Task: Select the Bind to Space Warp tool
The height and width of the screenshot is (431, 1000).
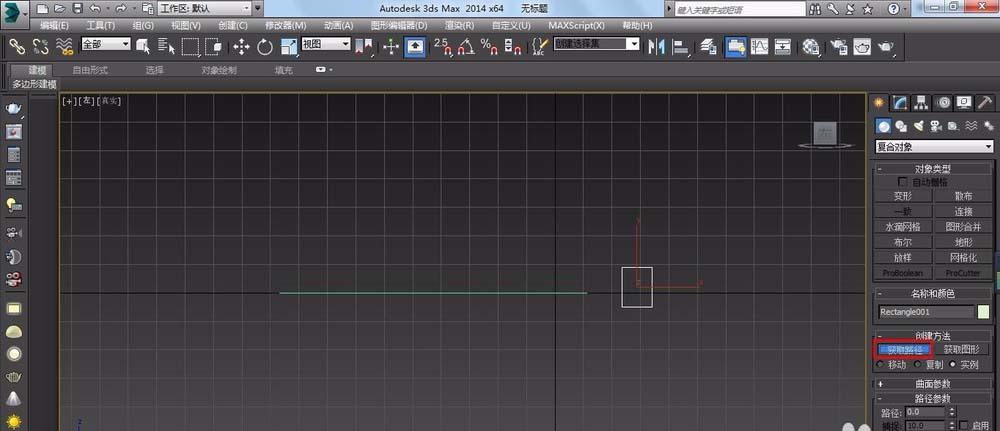Action: (64, 46)
